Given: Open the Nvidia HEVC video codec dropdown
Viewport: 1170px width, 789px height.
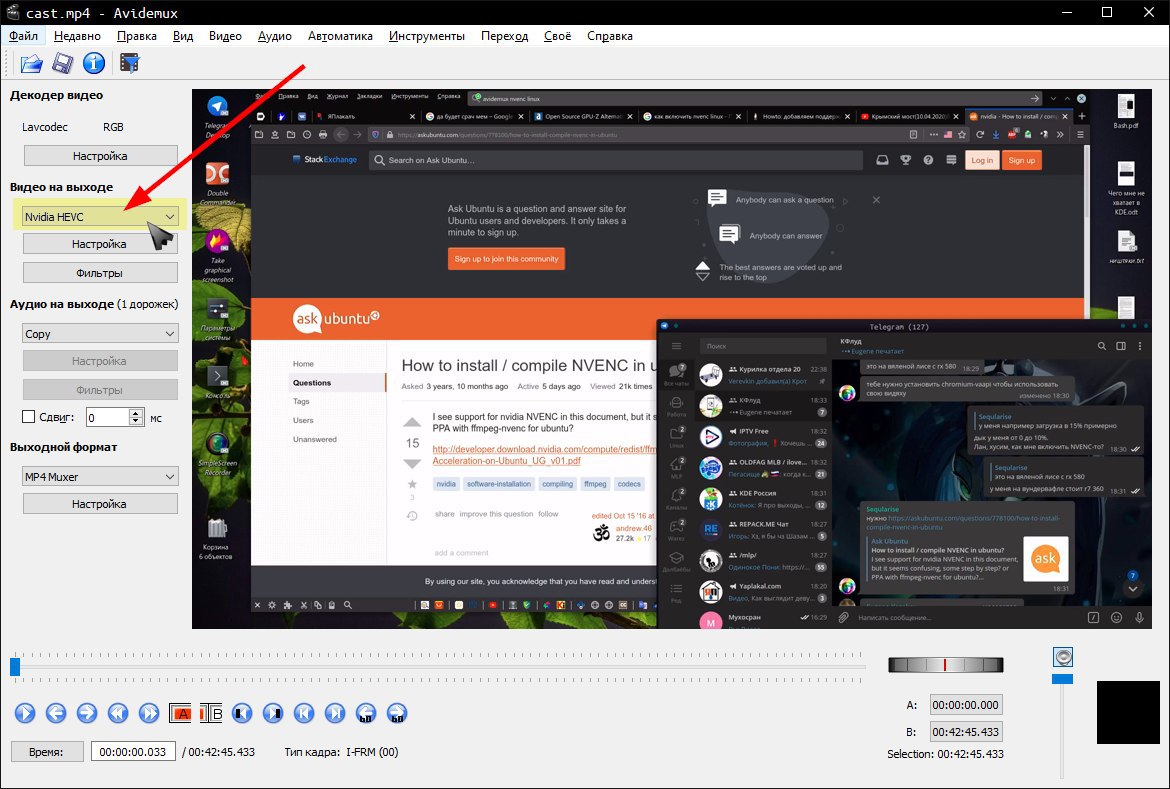Looking at the screenshot, I should coord(100,216).
